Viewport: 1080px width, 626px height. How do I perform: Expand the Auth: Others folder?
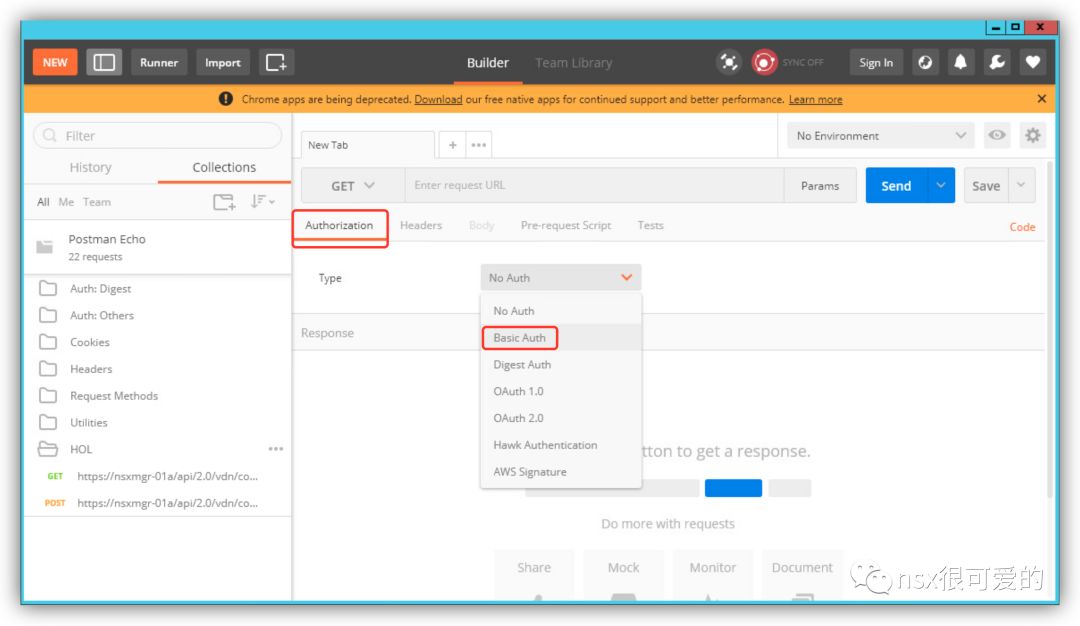(x=158, y=315)
